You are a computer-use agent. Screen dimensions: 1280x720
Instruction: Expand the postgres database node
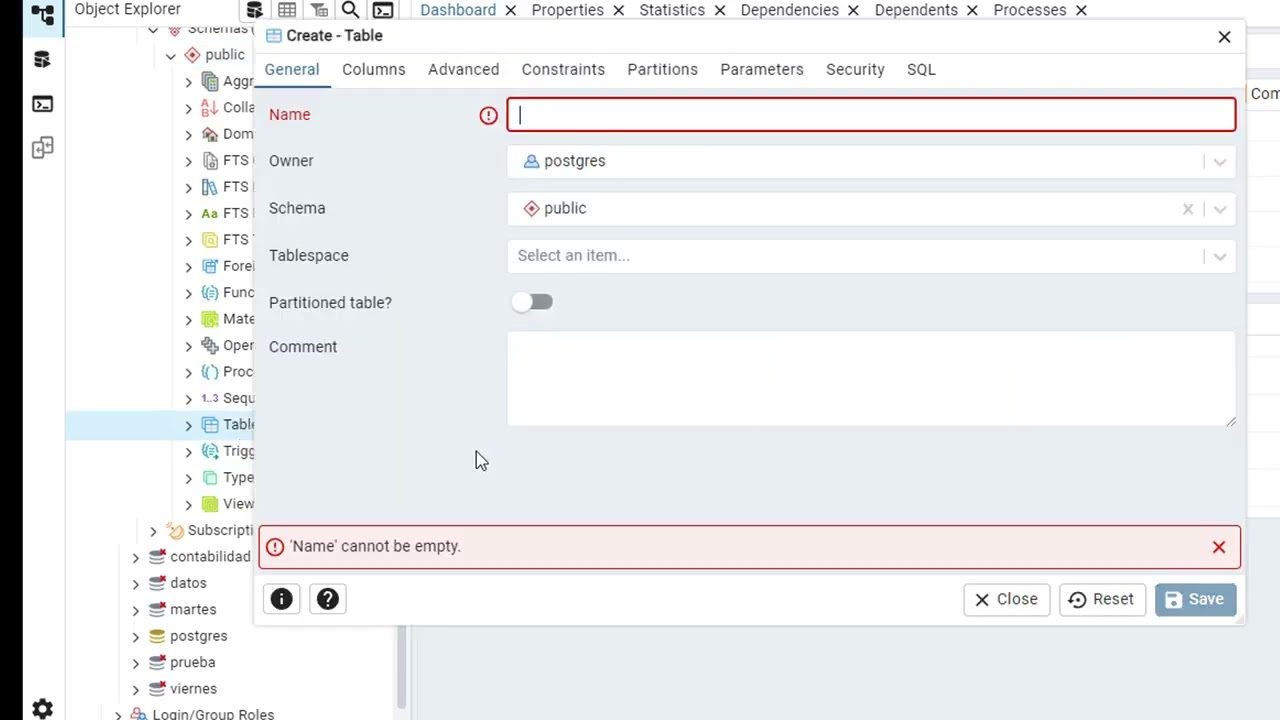tap(136, 636)
